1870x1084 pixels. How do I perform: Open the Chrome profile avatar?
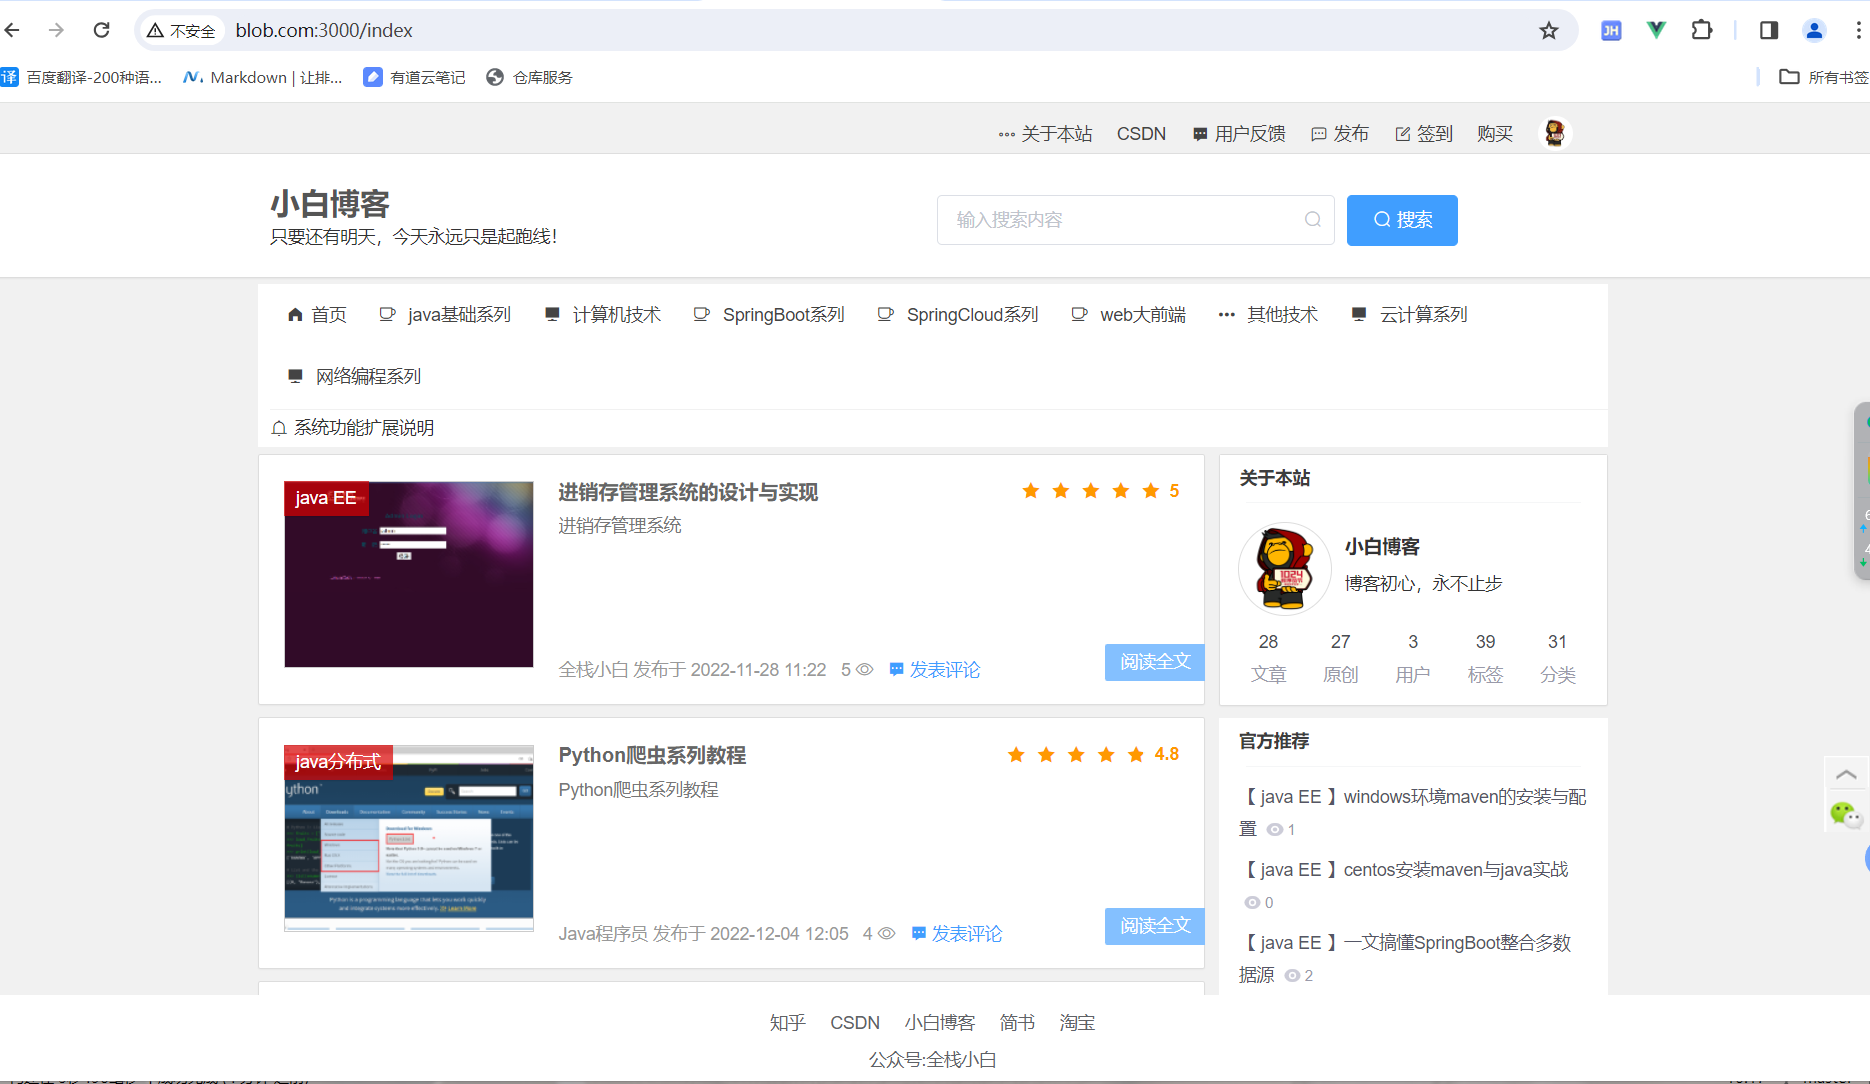(x=1814, y=30)
